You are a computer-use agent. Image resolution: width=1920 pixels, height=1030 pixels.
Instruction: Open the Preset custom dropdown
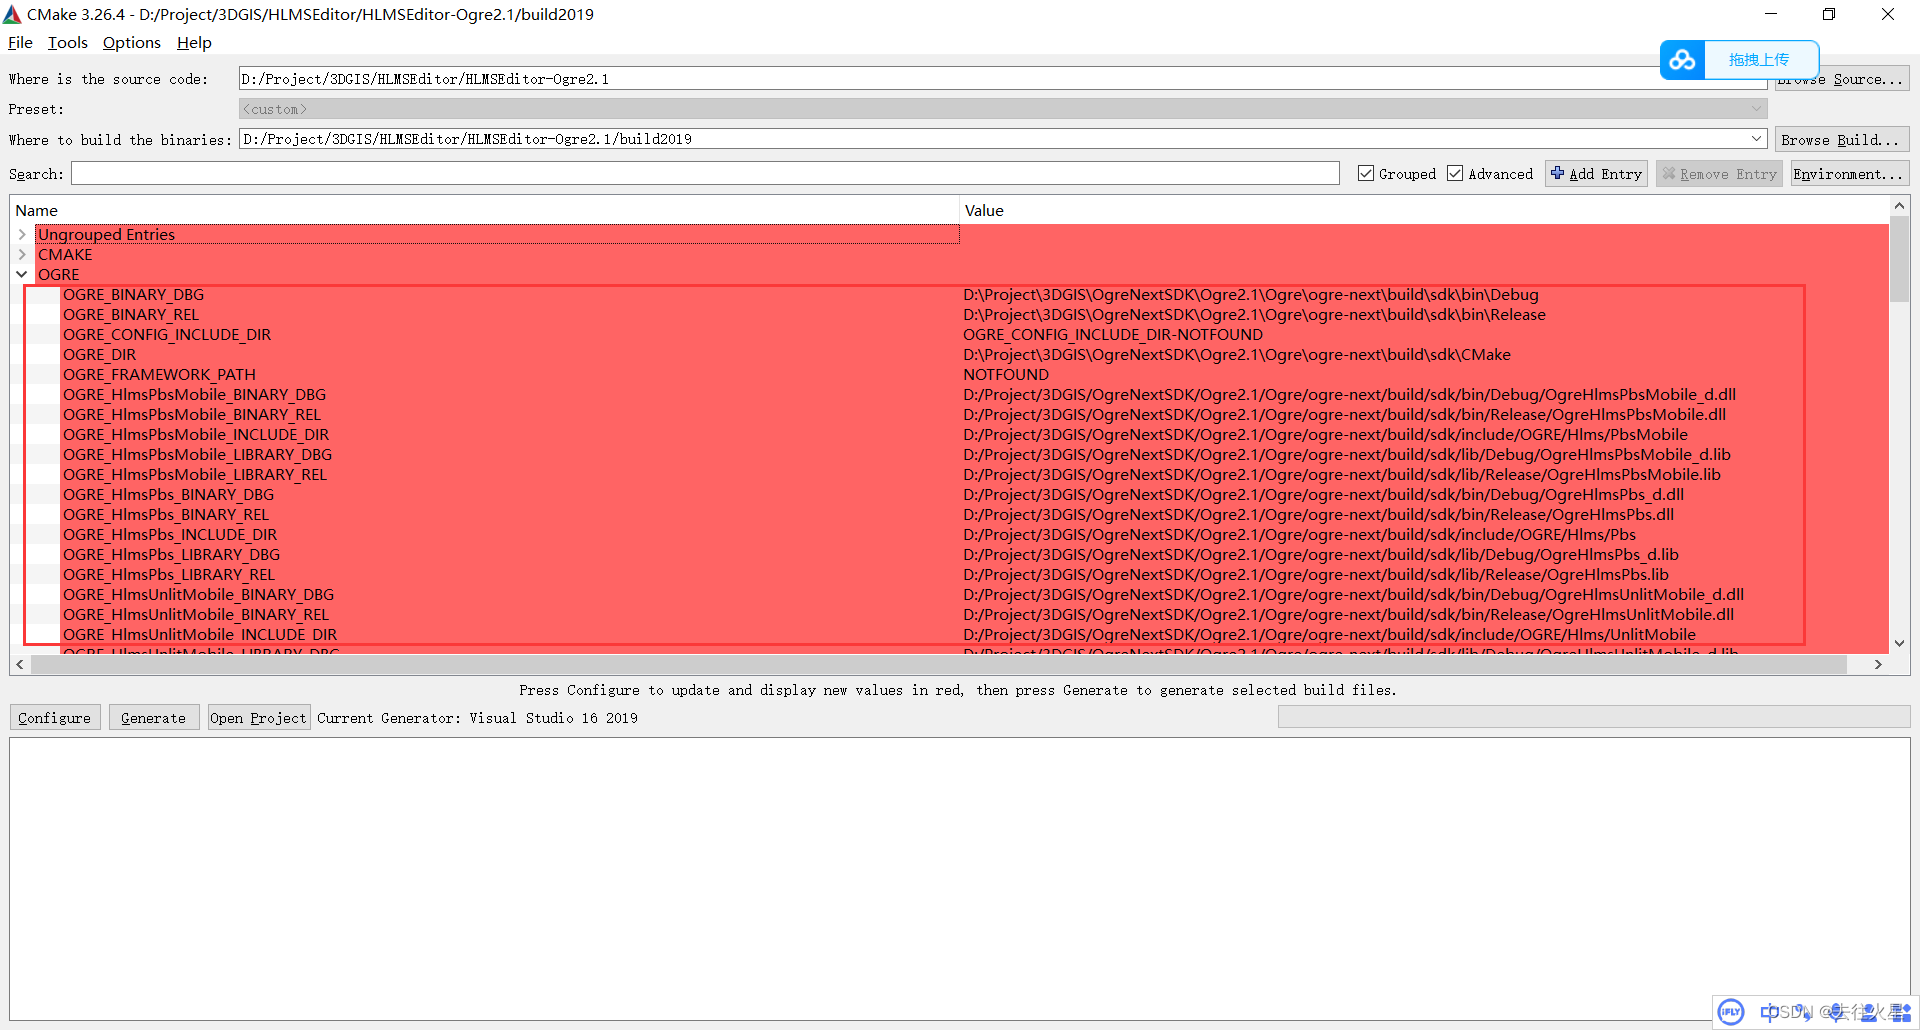click(1002, 109)
